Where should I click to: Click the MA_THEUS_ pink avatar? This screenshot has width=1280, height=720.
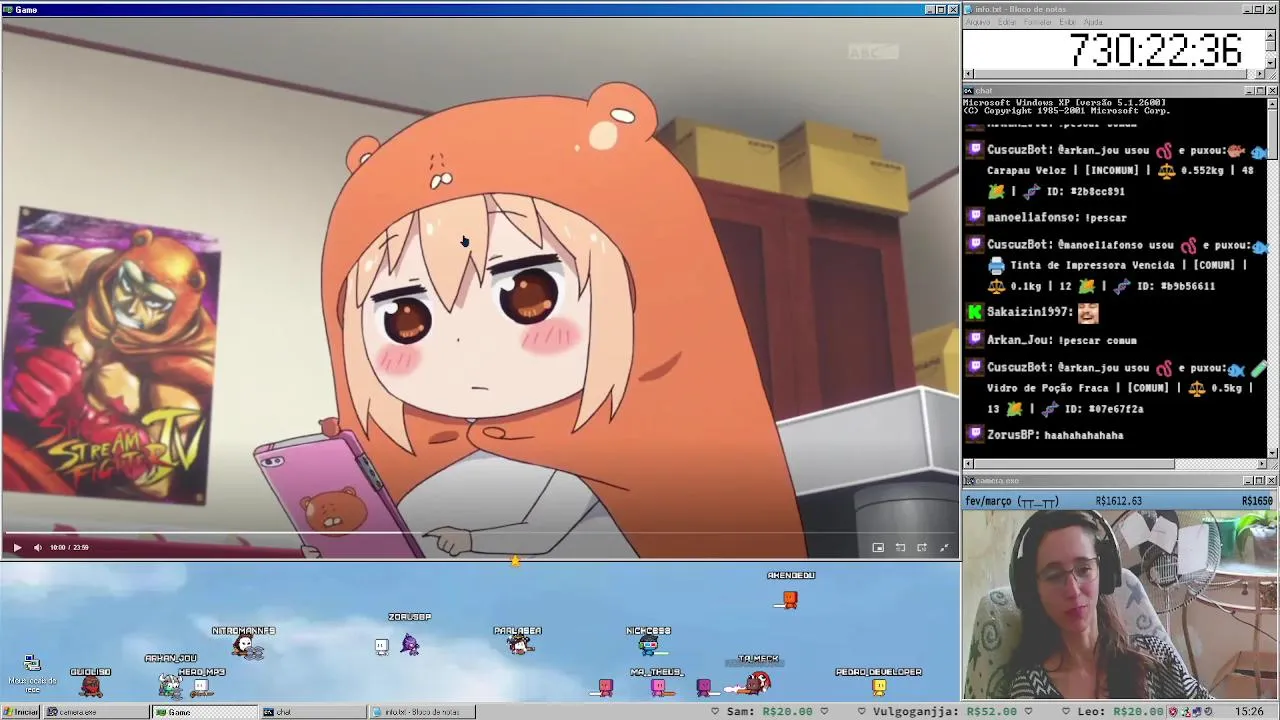[x=658, y=686]
